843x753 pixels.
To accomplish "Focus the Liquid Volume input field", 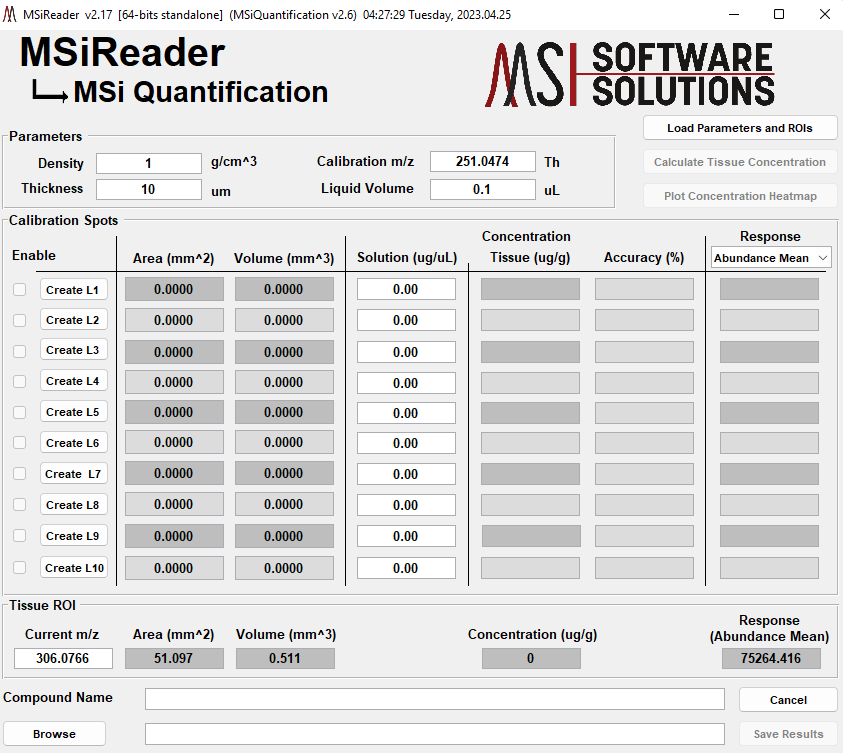I will click(x=483, y=189).
